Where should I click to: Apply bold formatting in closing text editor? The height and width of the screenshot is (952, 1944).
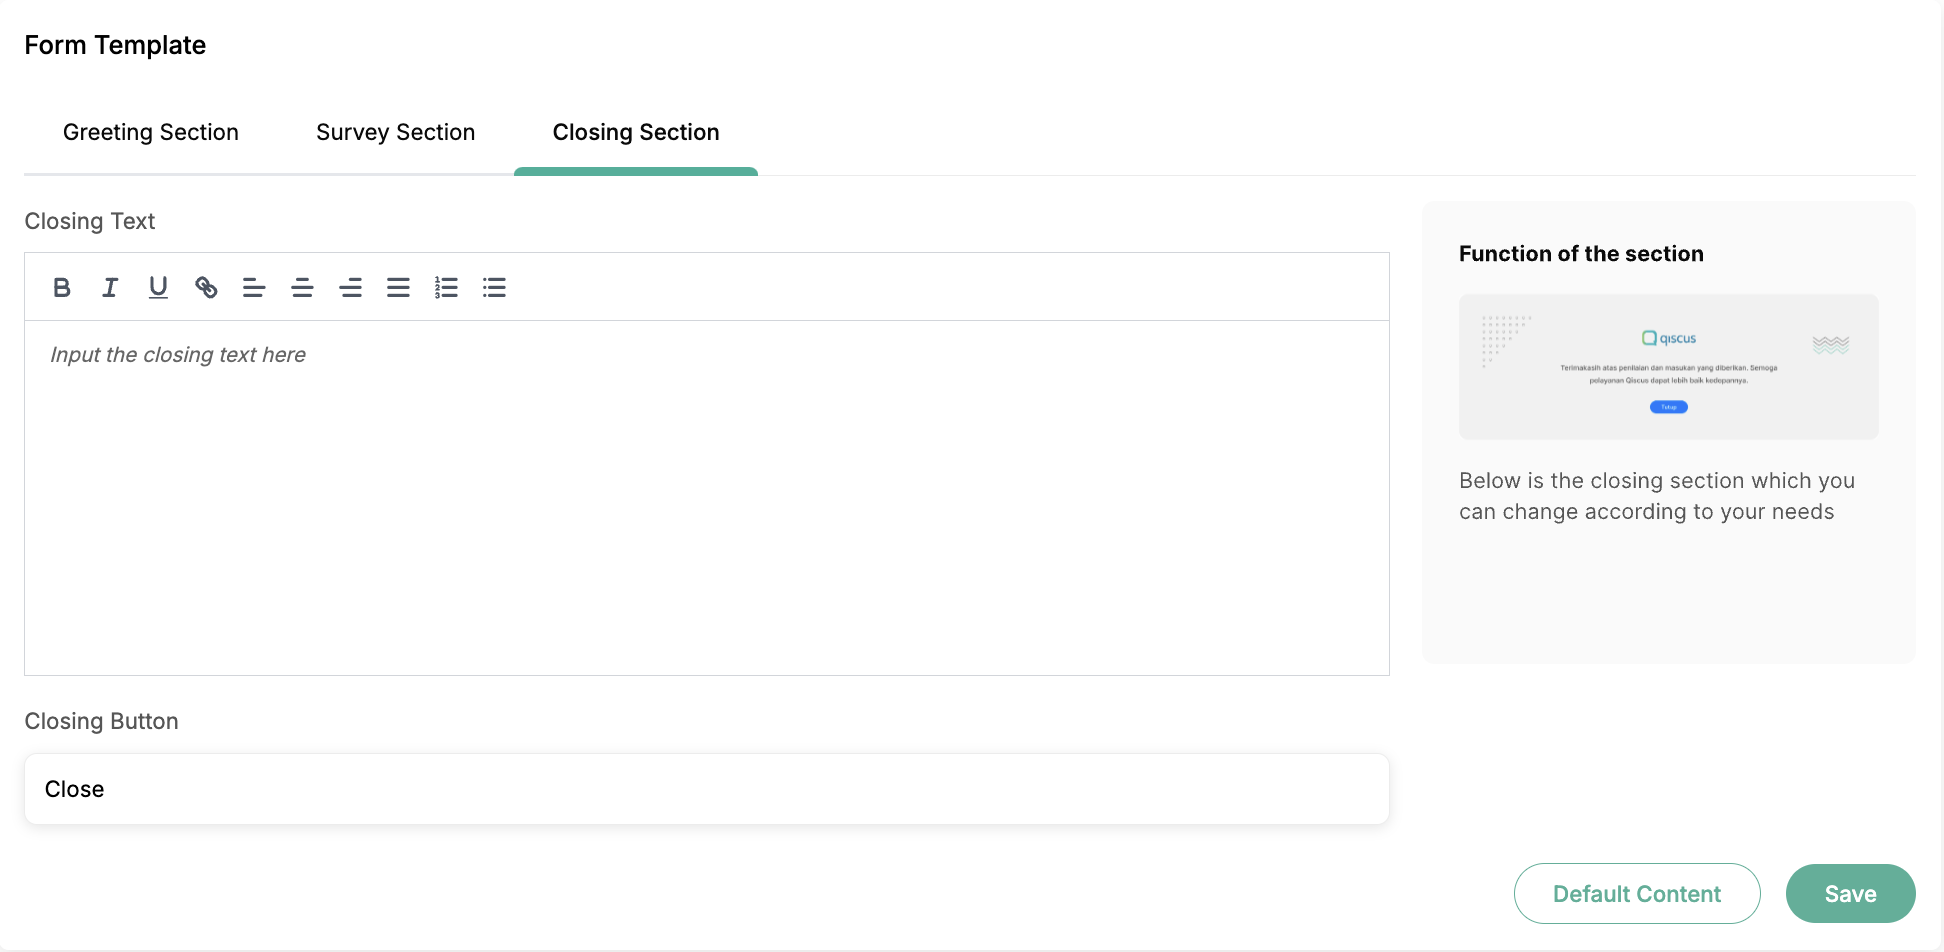(x=62, y=288)
